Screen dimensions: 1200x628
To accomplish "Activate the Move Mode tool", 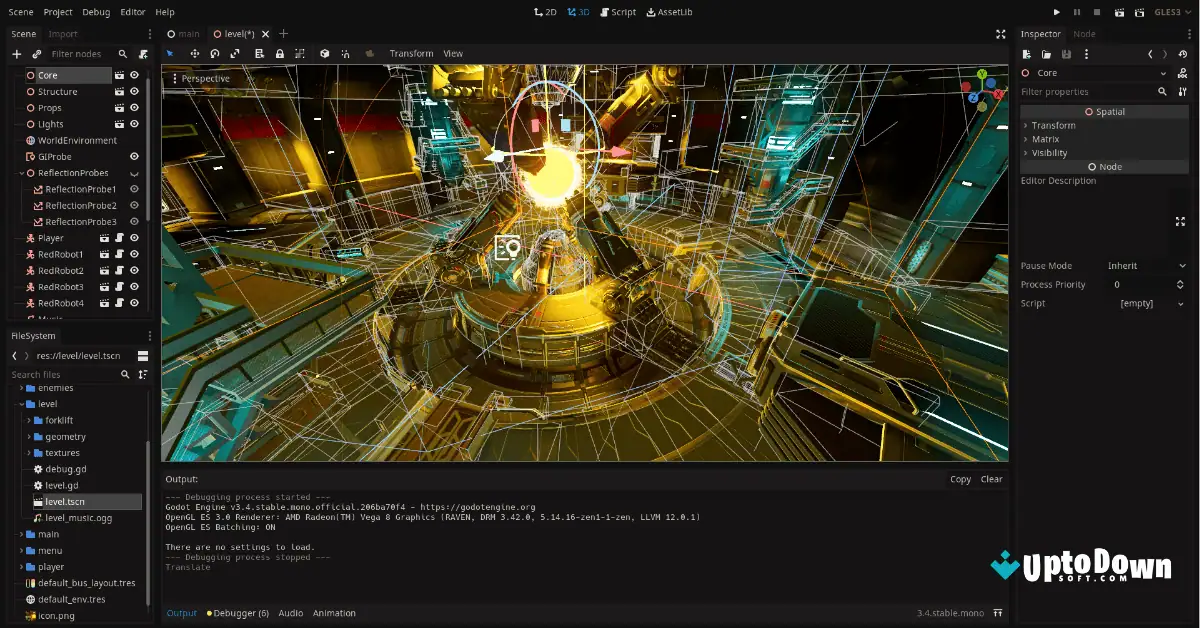I will (x=195, y=53).
